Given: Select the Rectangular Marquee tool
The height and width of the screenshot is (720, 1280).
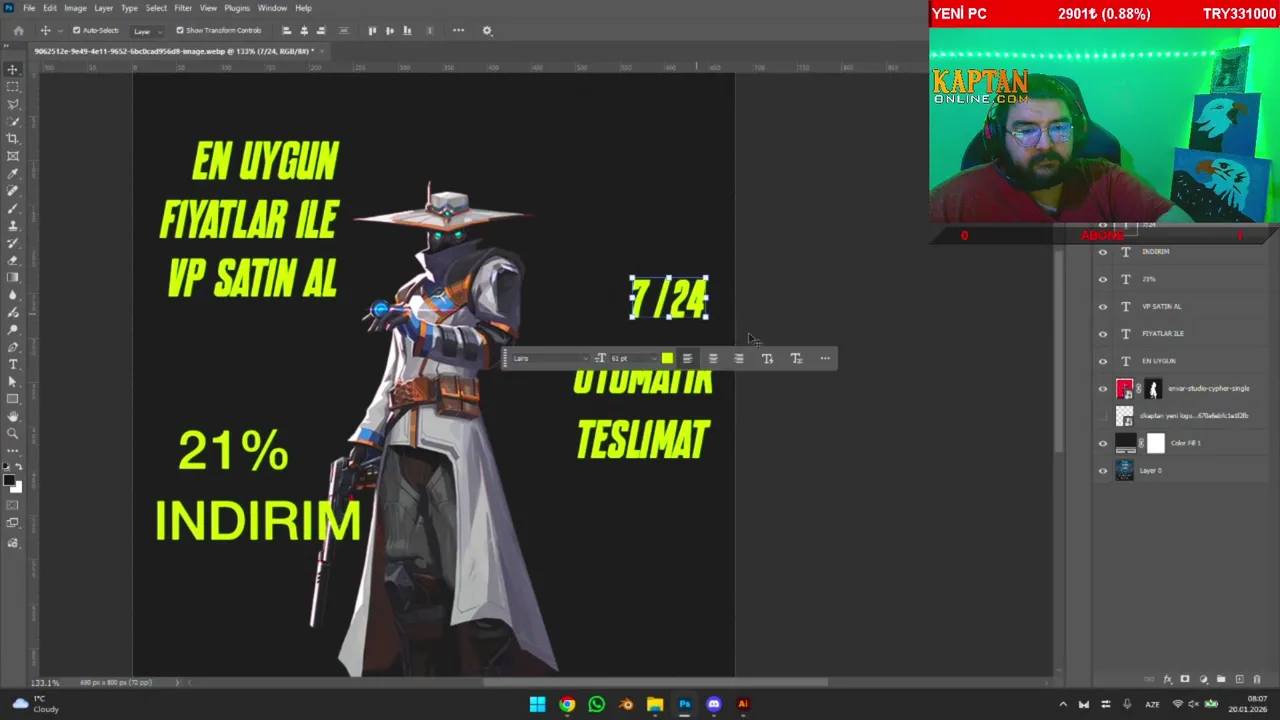Looking at the screenshot, I should click(13, 87).
